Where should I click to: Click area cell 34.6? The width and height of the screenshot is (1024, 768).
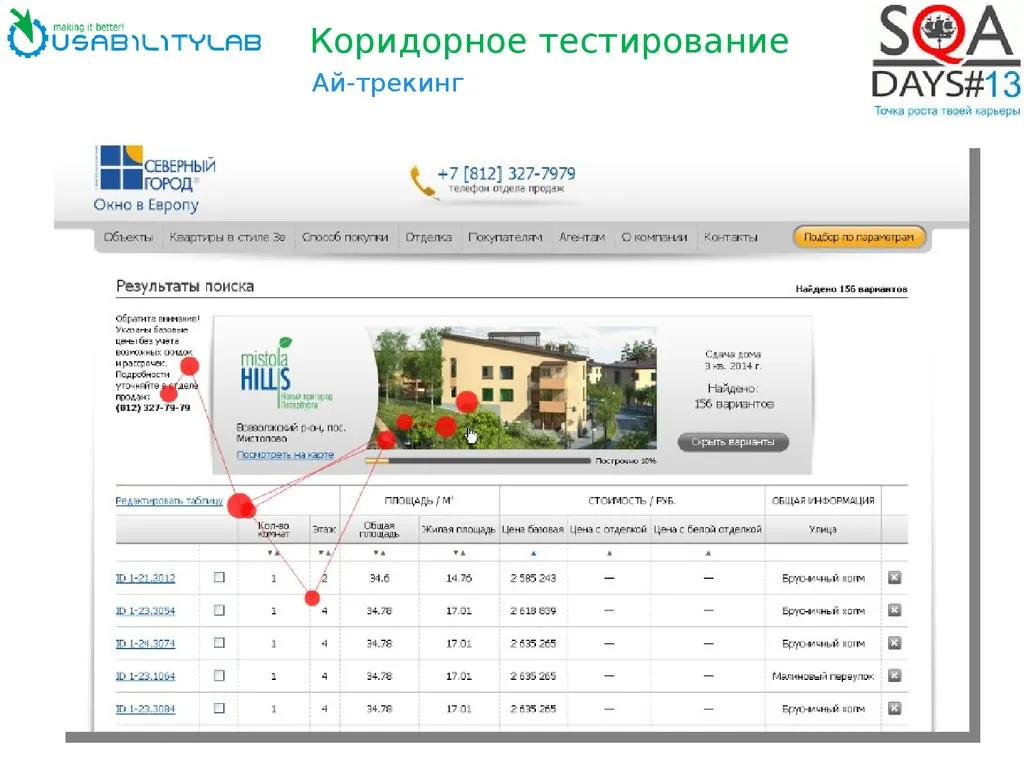click(379, 578)
